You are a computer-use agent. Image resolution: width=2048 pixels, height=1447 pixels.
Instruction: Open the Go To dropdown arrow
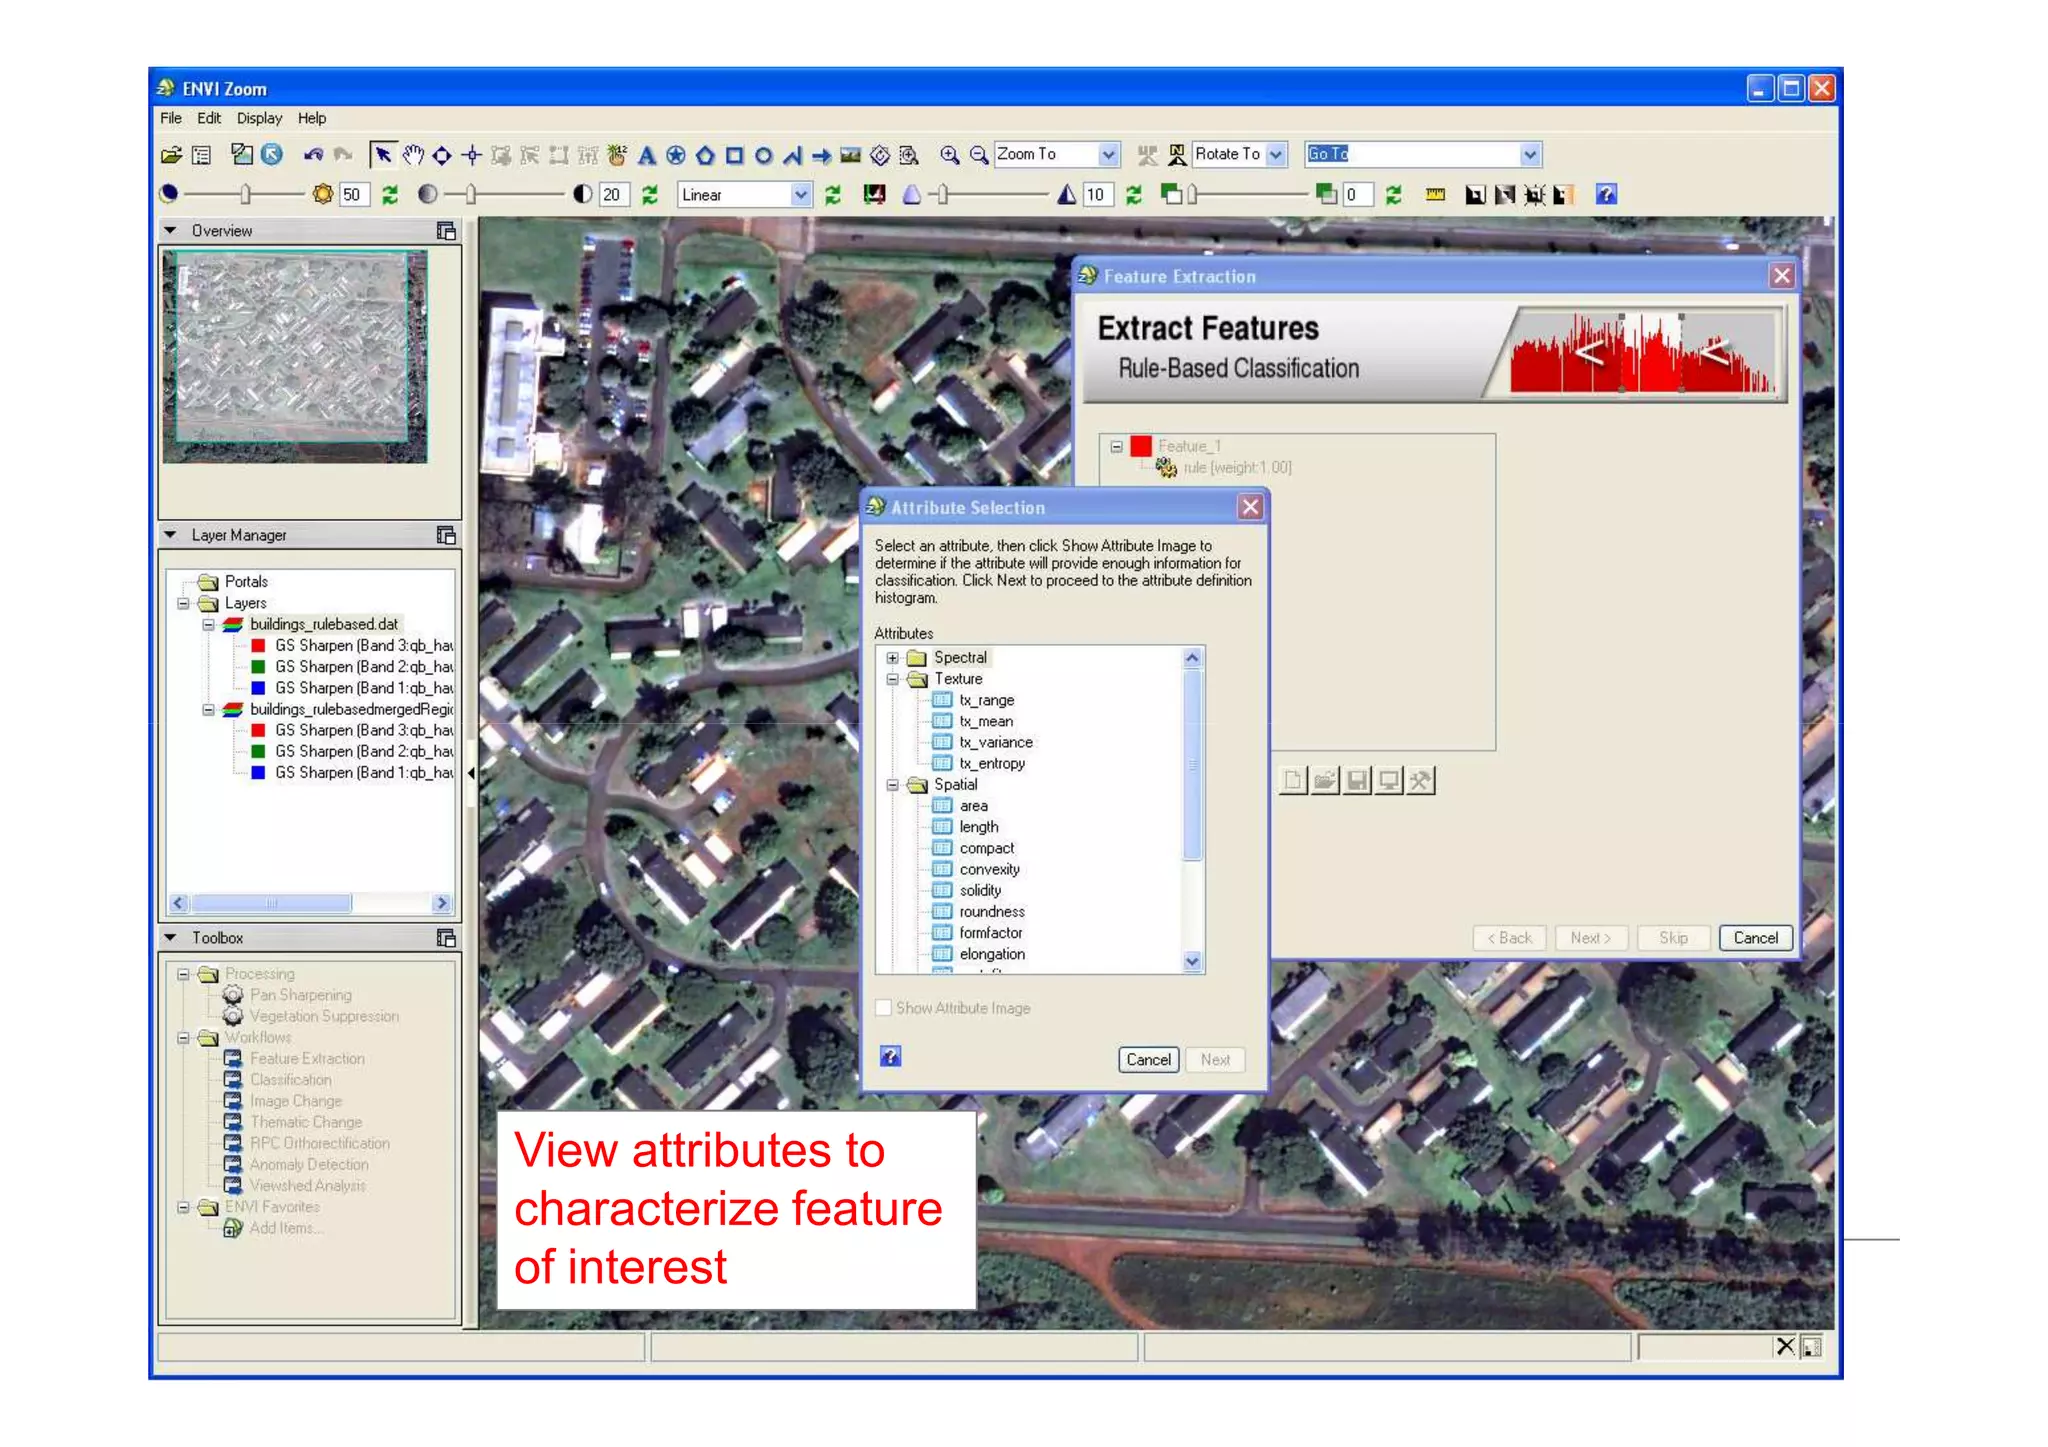(x=1529, y=155)
